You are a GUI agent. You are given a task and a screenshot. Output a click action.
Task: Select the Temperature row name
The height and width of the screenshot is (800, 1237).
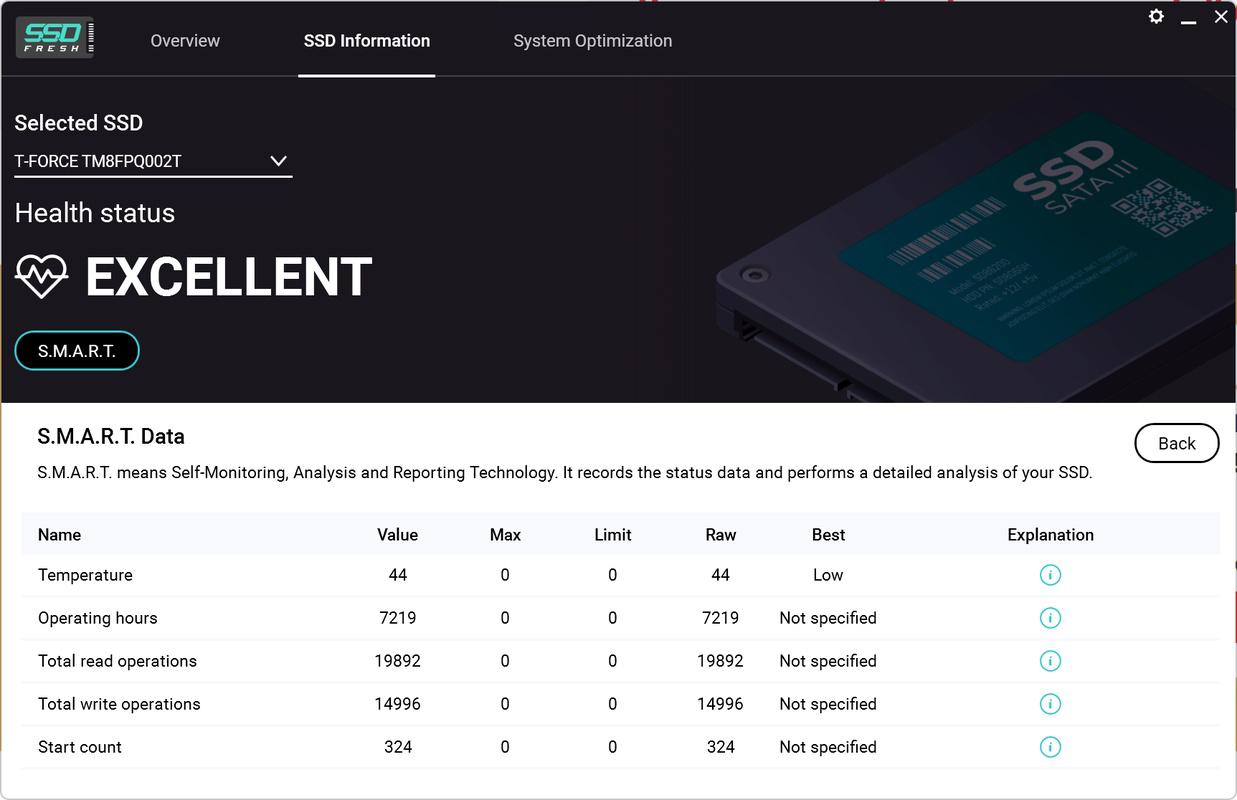point(85,575)
